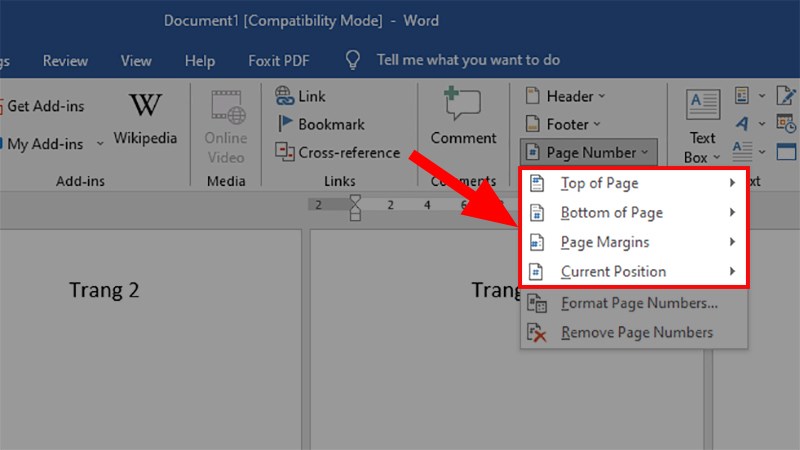Click the Bookmark label
This screenshot has height=450, width=800.
[x=331, y=124]
